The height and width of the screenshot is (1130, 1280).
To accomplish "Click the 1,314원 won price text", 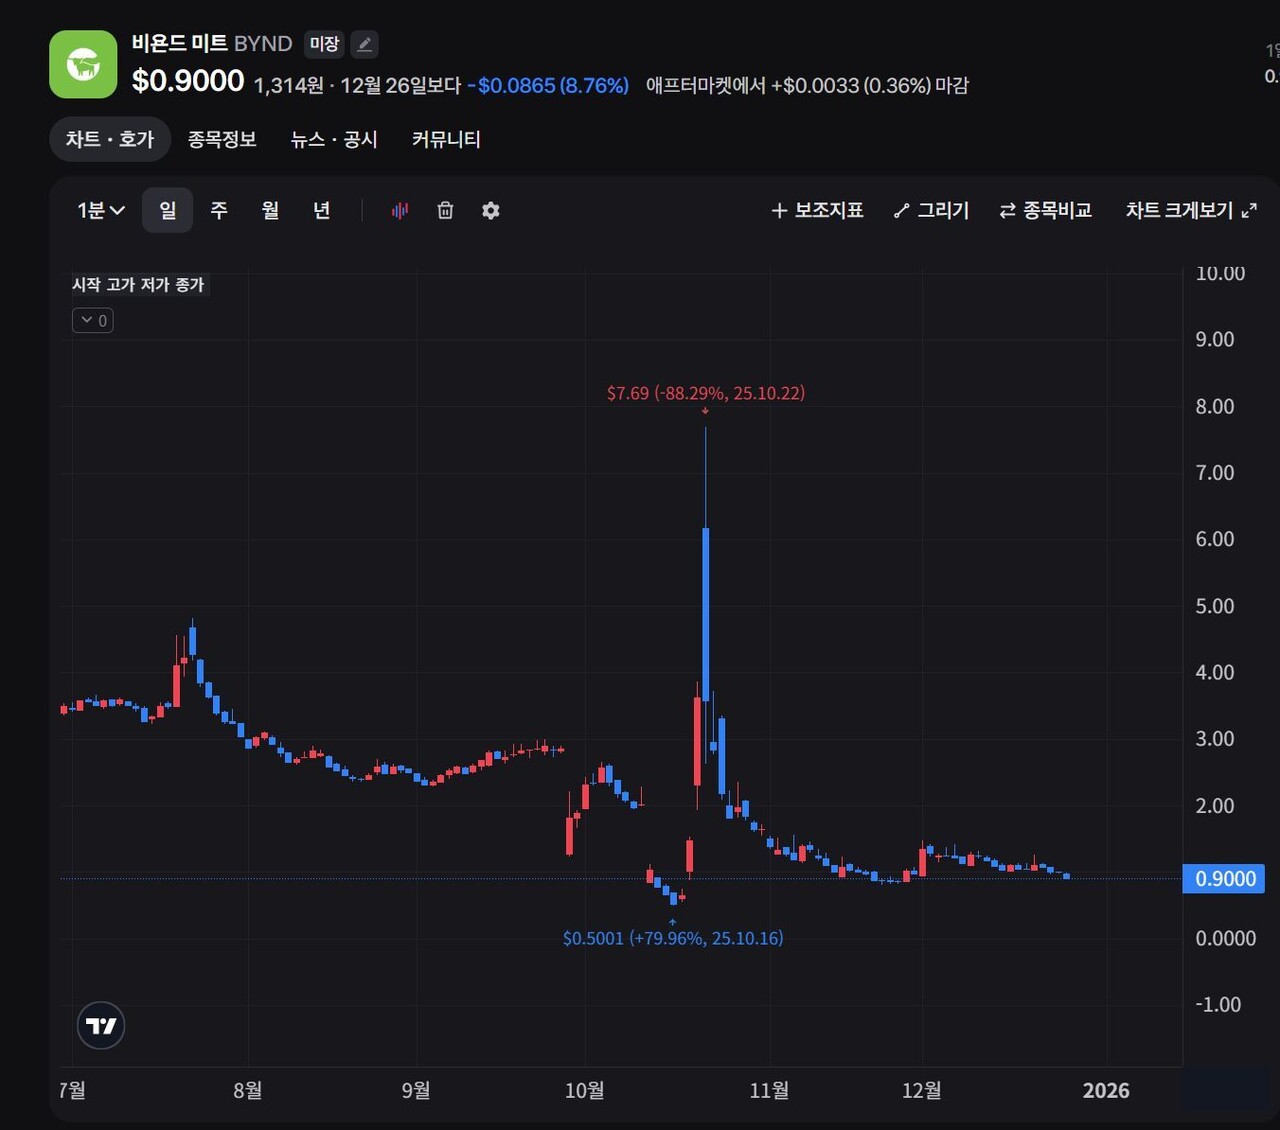I will [288, 85].
